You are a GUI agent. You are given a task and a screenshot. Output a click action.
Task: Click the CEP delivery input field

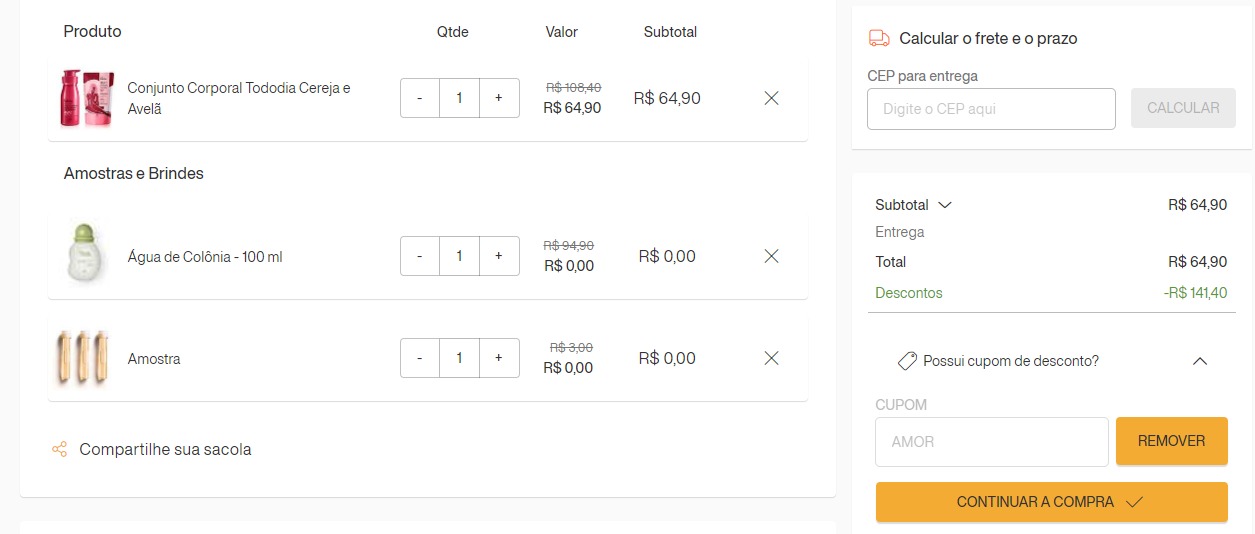[x=991, y=109]
